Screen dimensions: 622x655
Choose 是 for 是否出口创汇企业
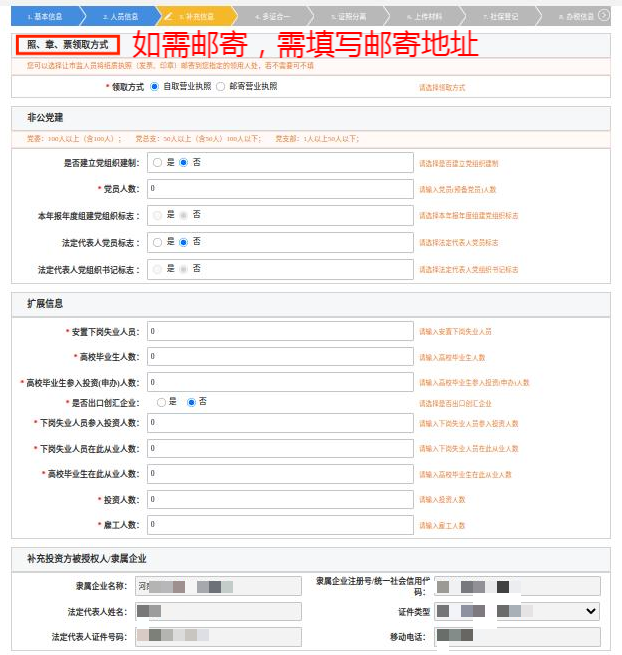pos(161,402)
